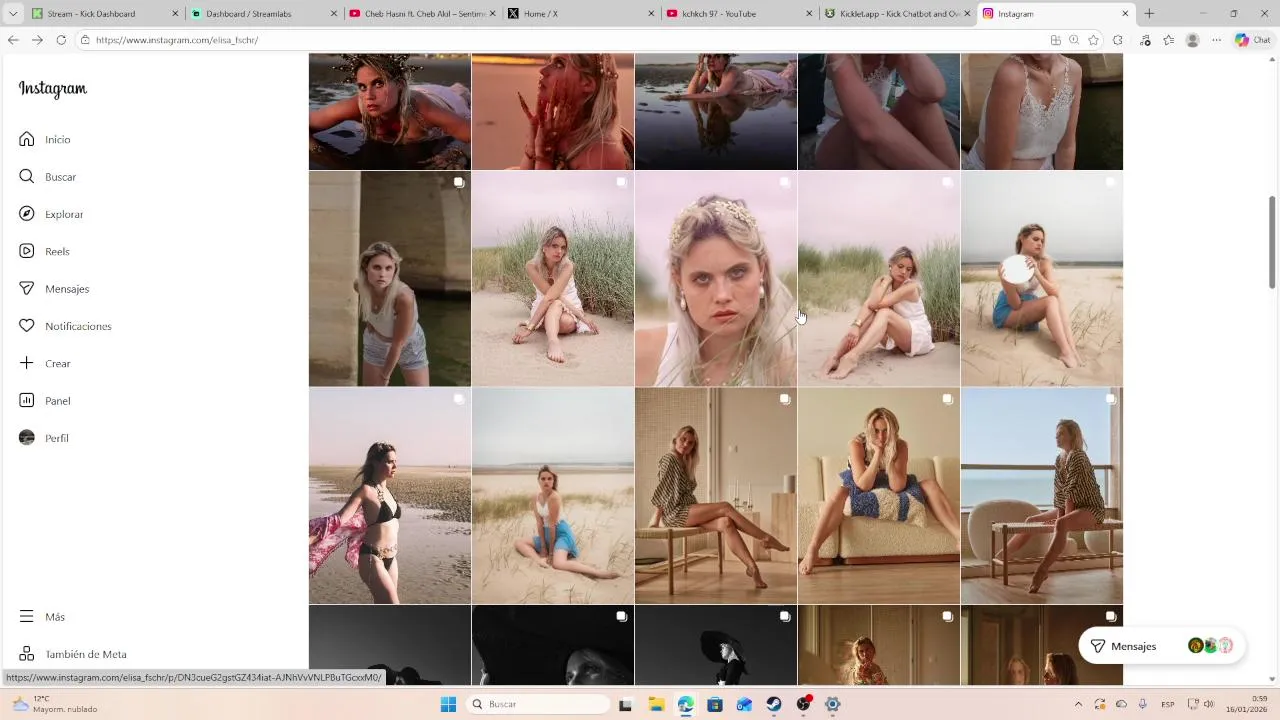The height and width of the screenshot is (720, 1280).
Task: Open Microsoft Edge from taskbar
Action: 685,704
